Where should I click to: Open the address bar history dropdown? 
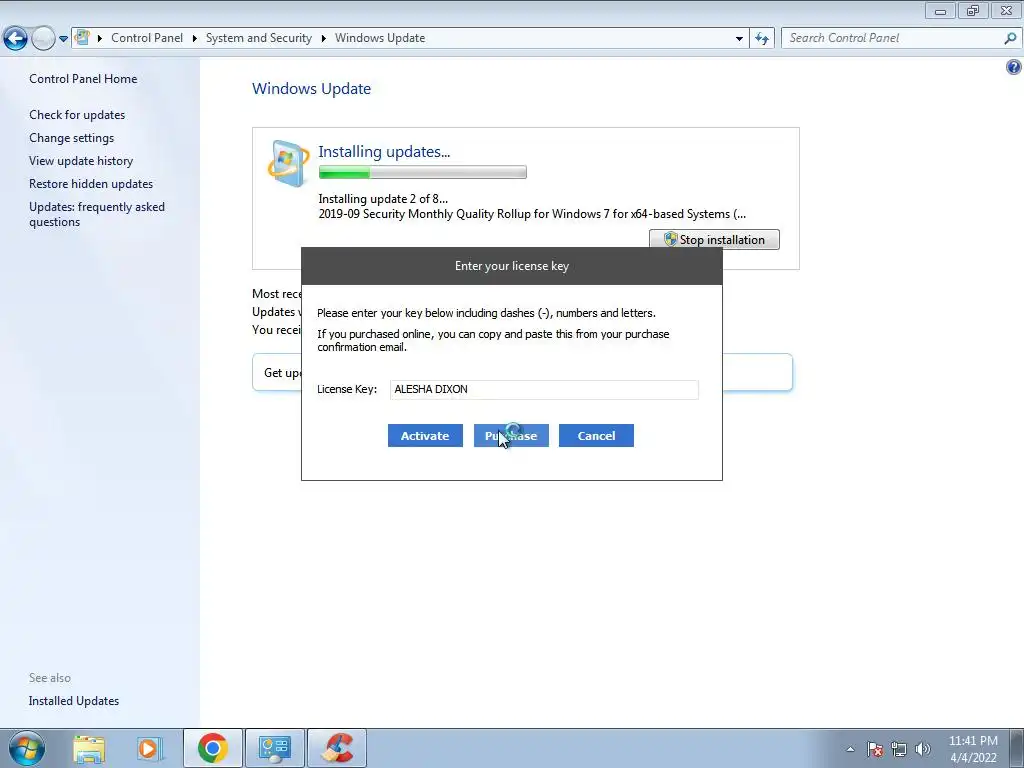click(x=739, y=38)
